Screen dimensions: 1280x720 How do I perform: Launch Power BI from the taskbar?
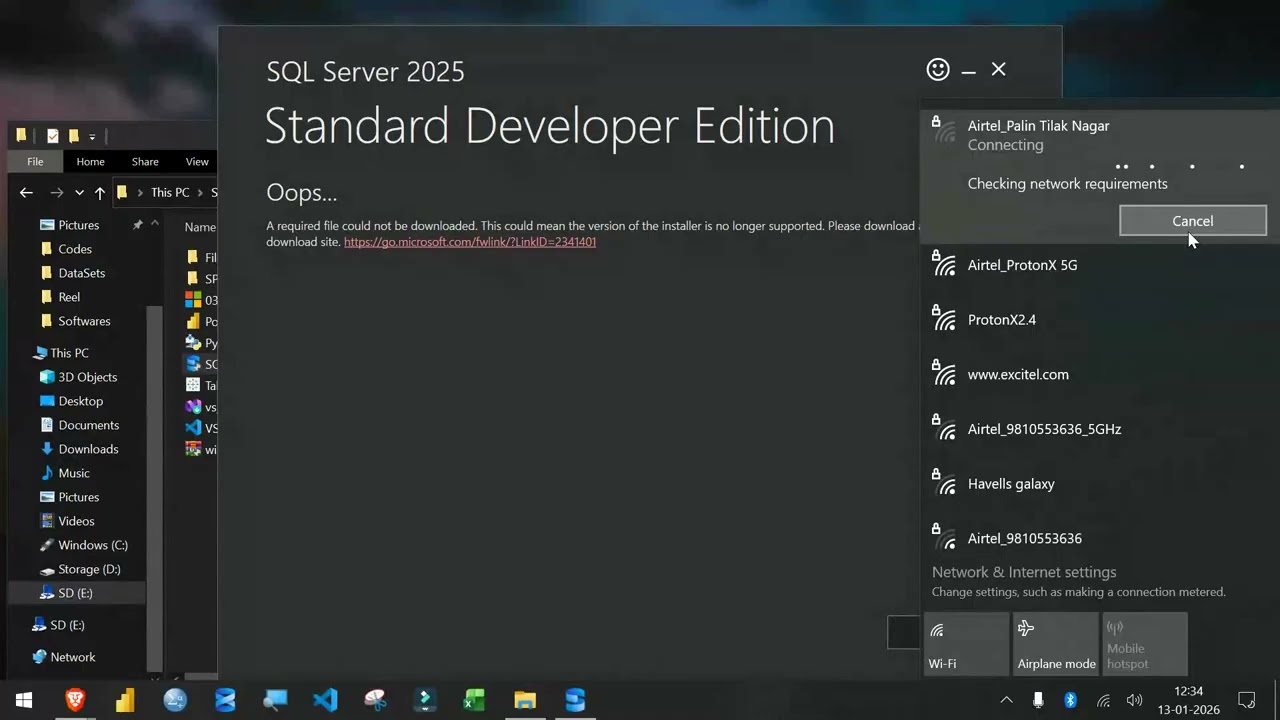(125, 700)
